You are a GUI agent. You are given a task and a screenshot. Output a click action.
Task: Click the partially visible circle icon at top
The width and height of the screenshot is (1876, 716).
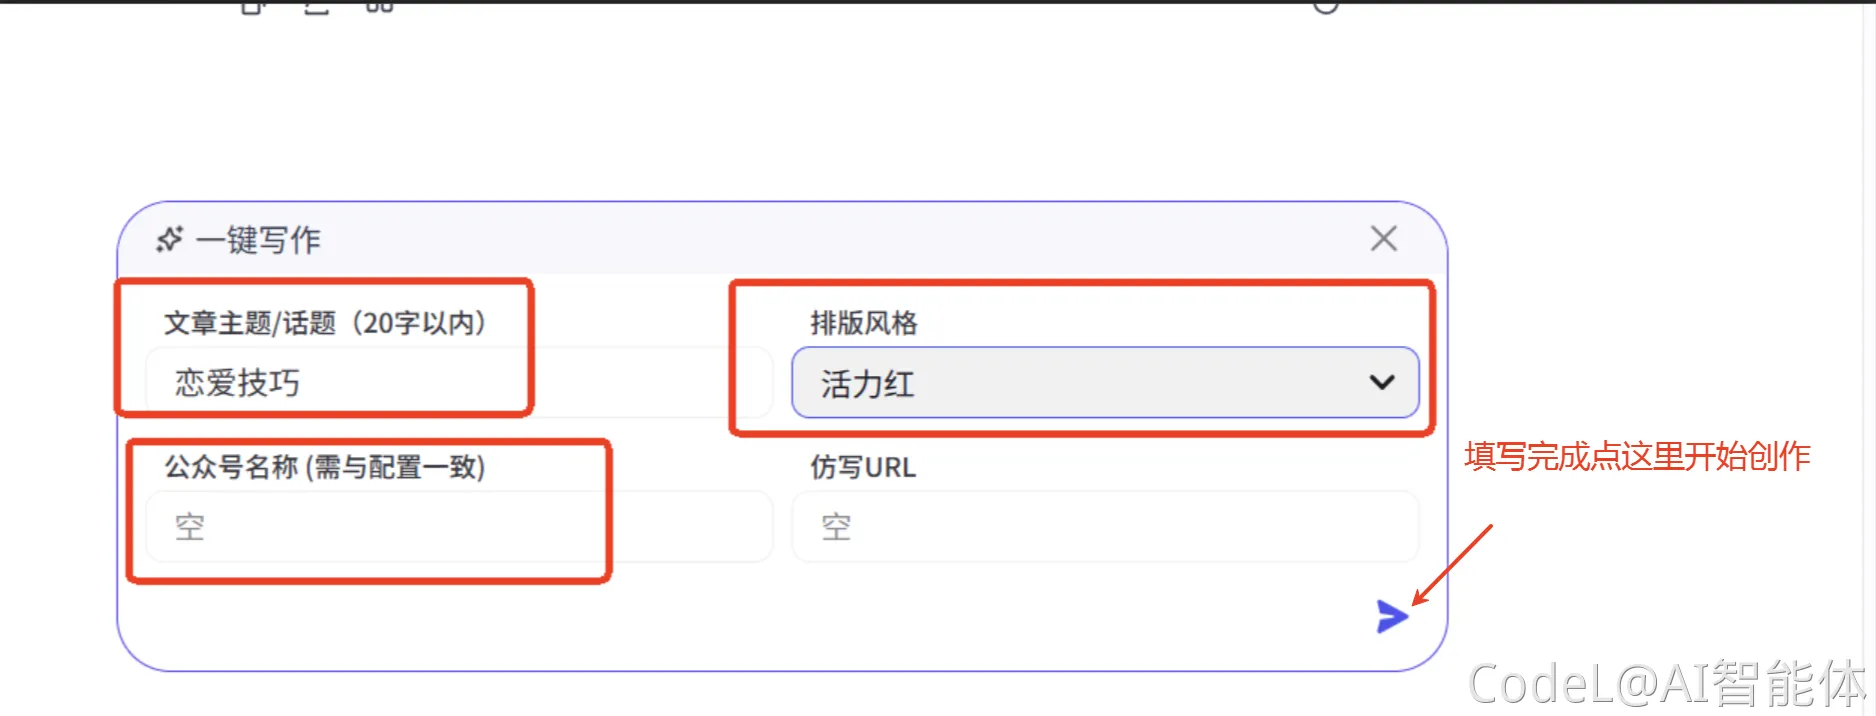click(x=1325, y=6)
